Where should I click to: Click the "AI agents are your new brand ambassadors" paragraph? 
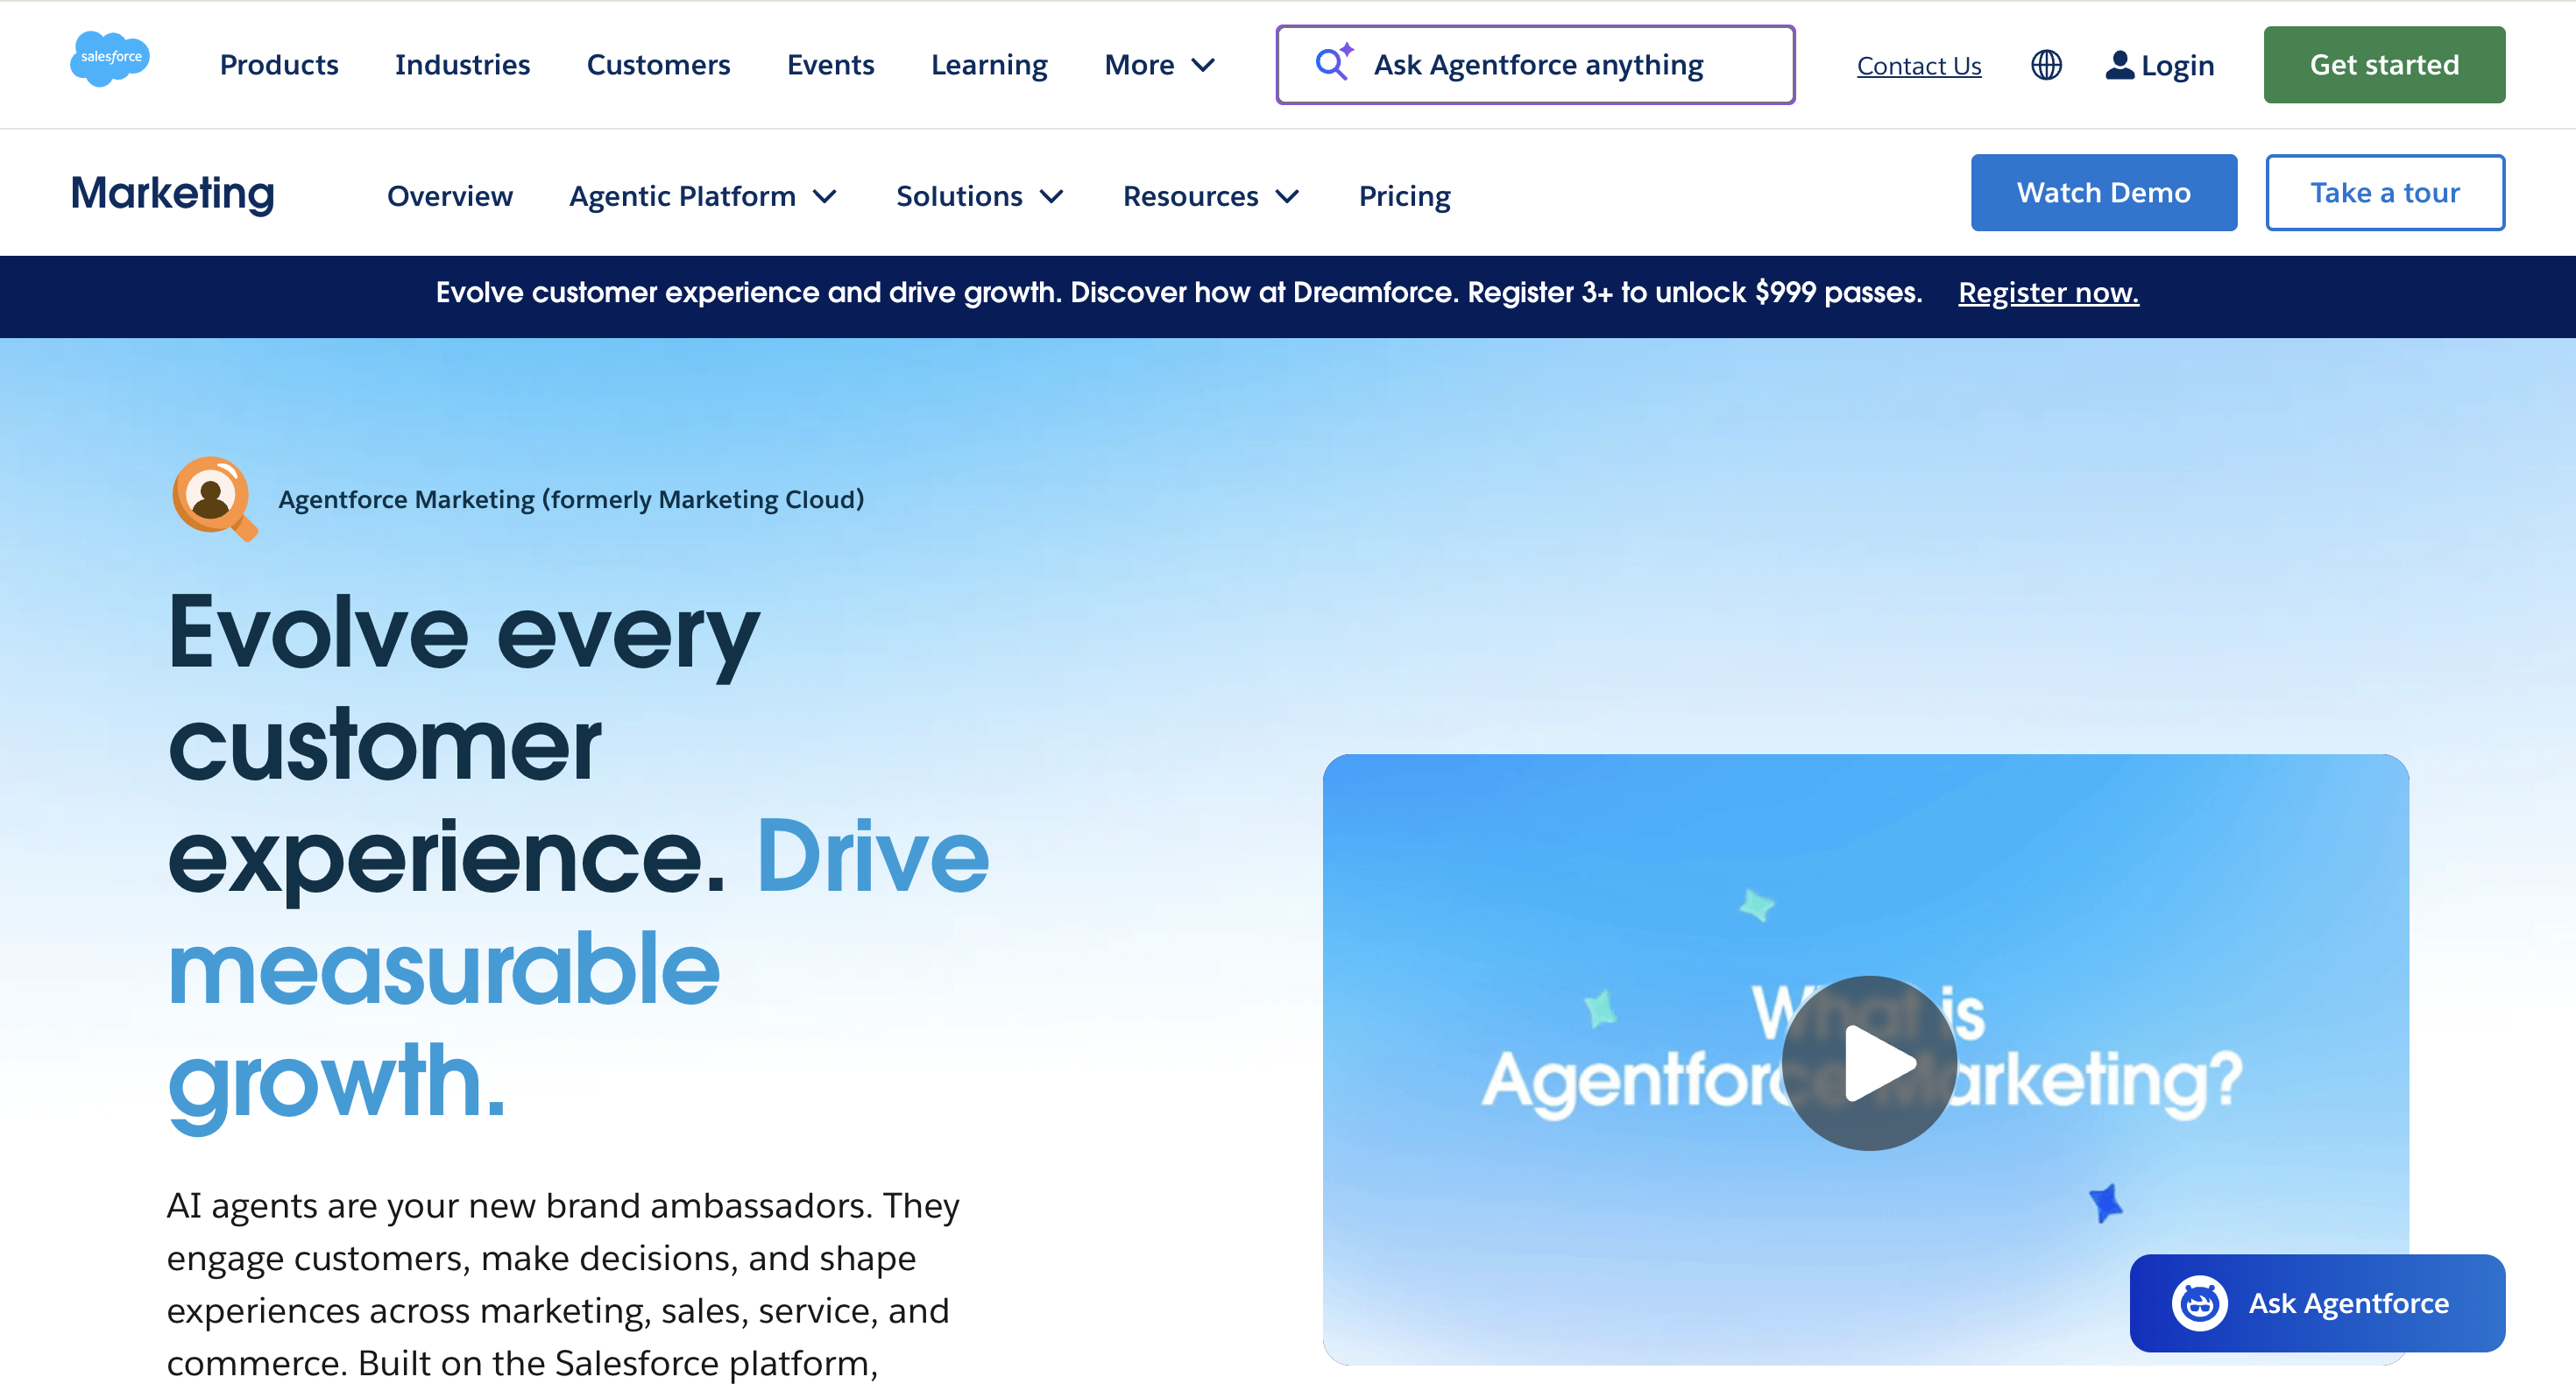pyautogui.click(x=563, y=1284)
